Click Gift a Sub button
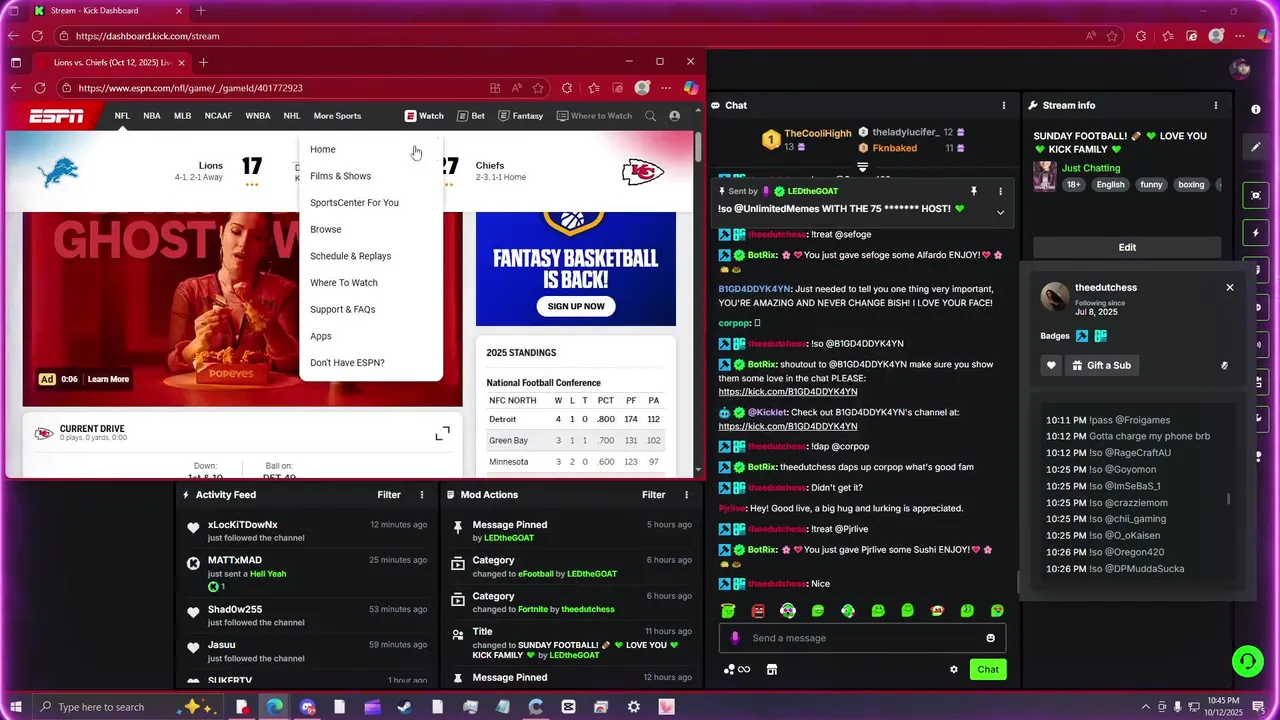 (x=1101, y=365)
